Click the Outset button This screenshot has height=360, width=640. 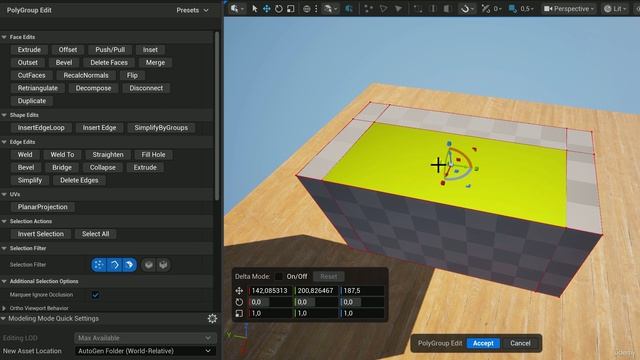pyautogui.click(x=27, y=62)
